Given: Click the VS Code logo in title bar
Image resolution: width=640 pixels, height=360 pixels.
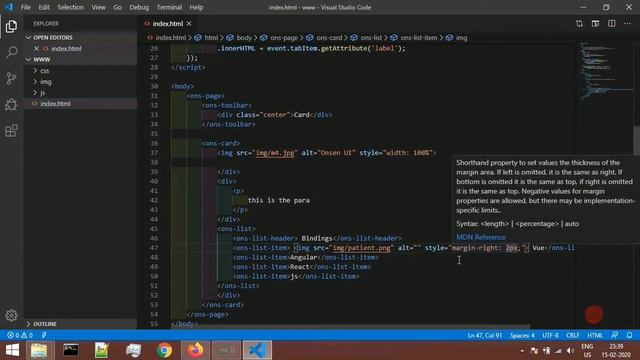Looking at the screenshot, I should [x=9, y=7].
